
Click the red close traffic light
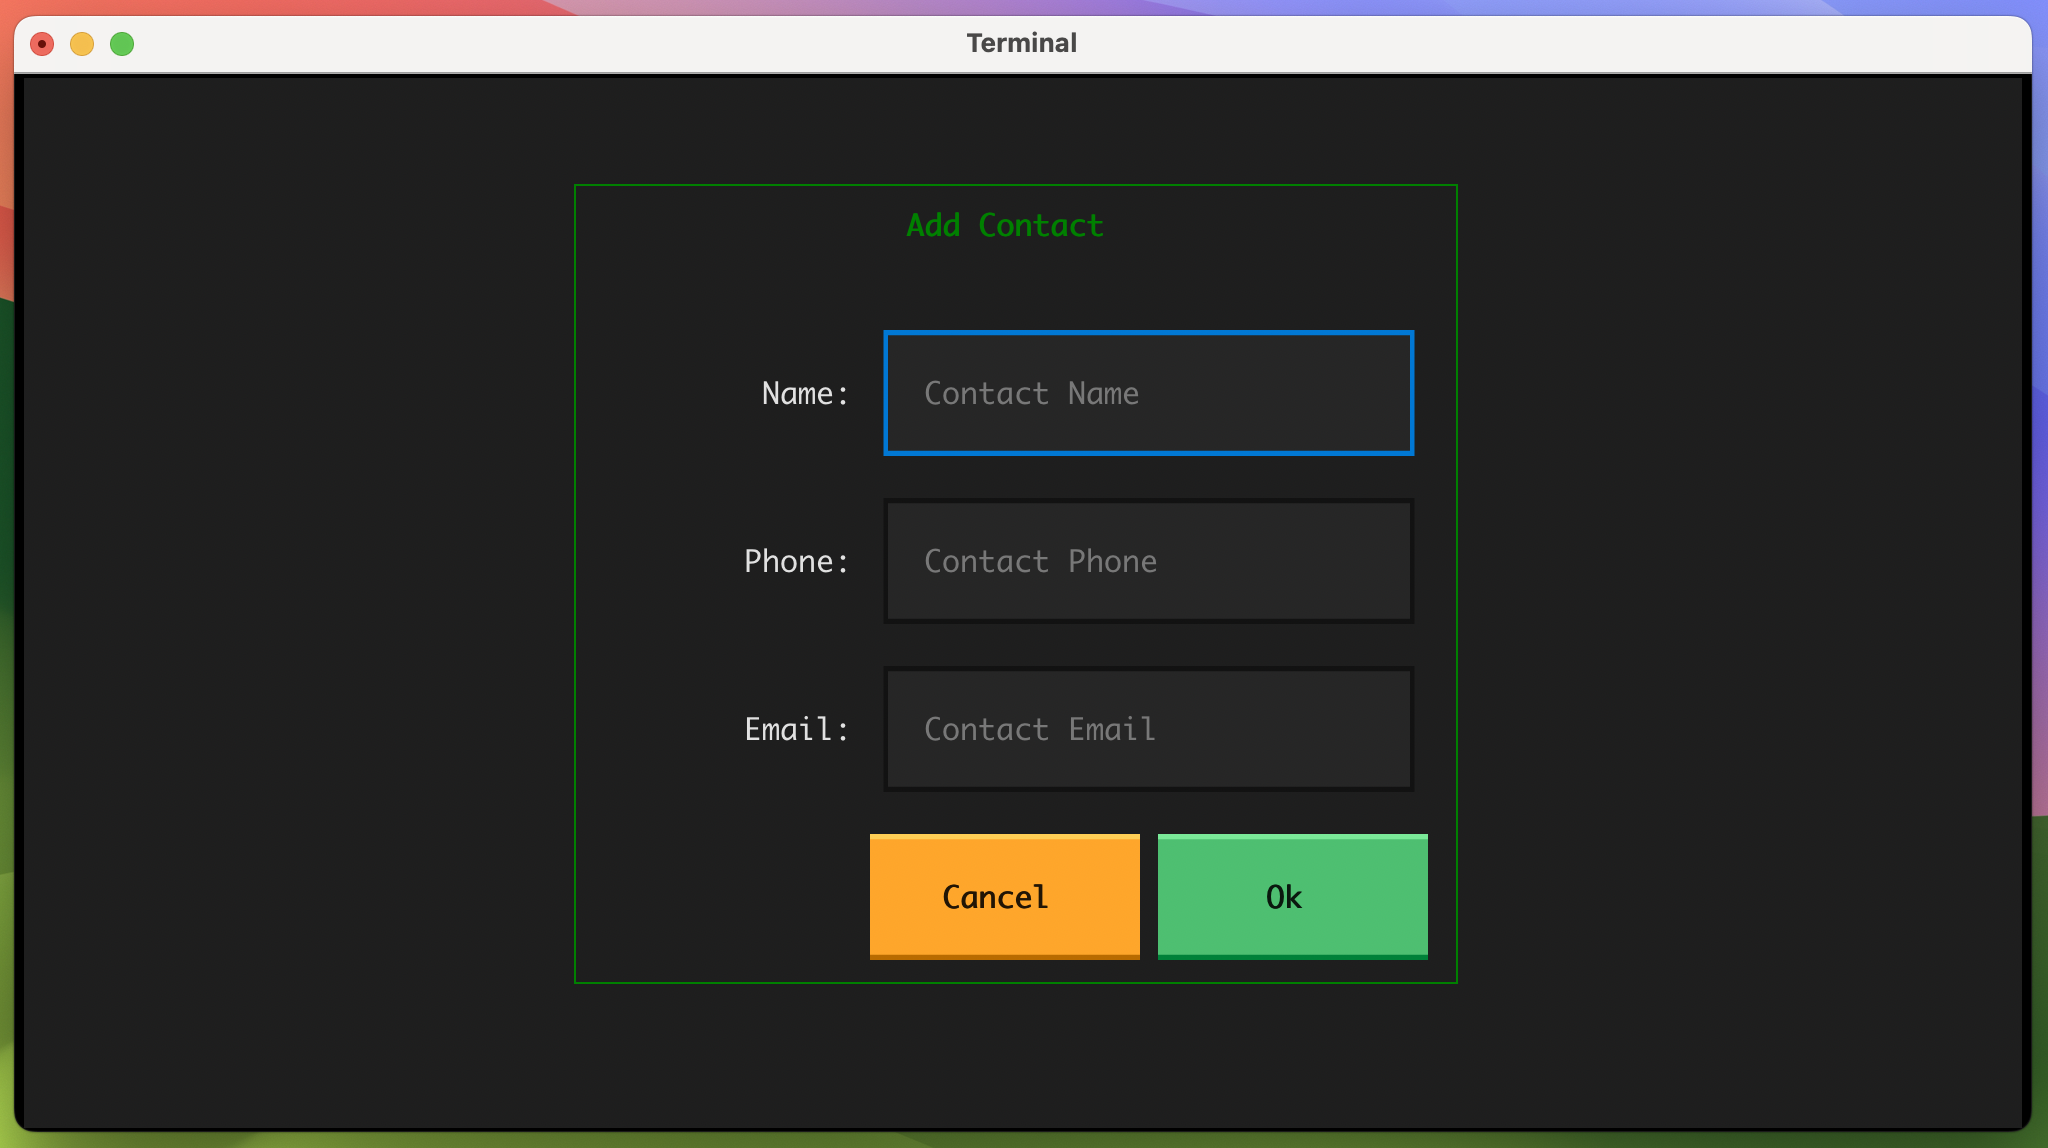coord(41,43)
